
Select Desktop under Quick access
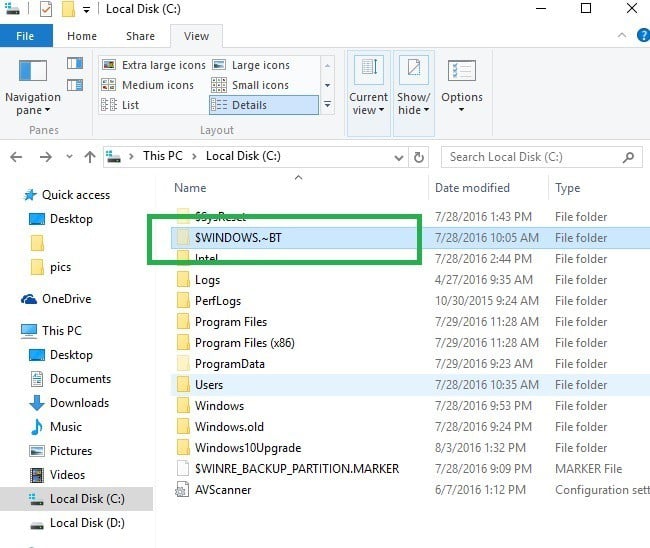61,219
